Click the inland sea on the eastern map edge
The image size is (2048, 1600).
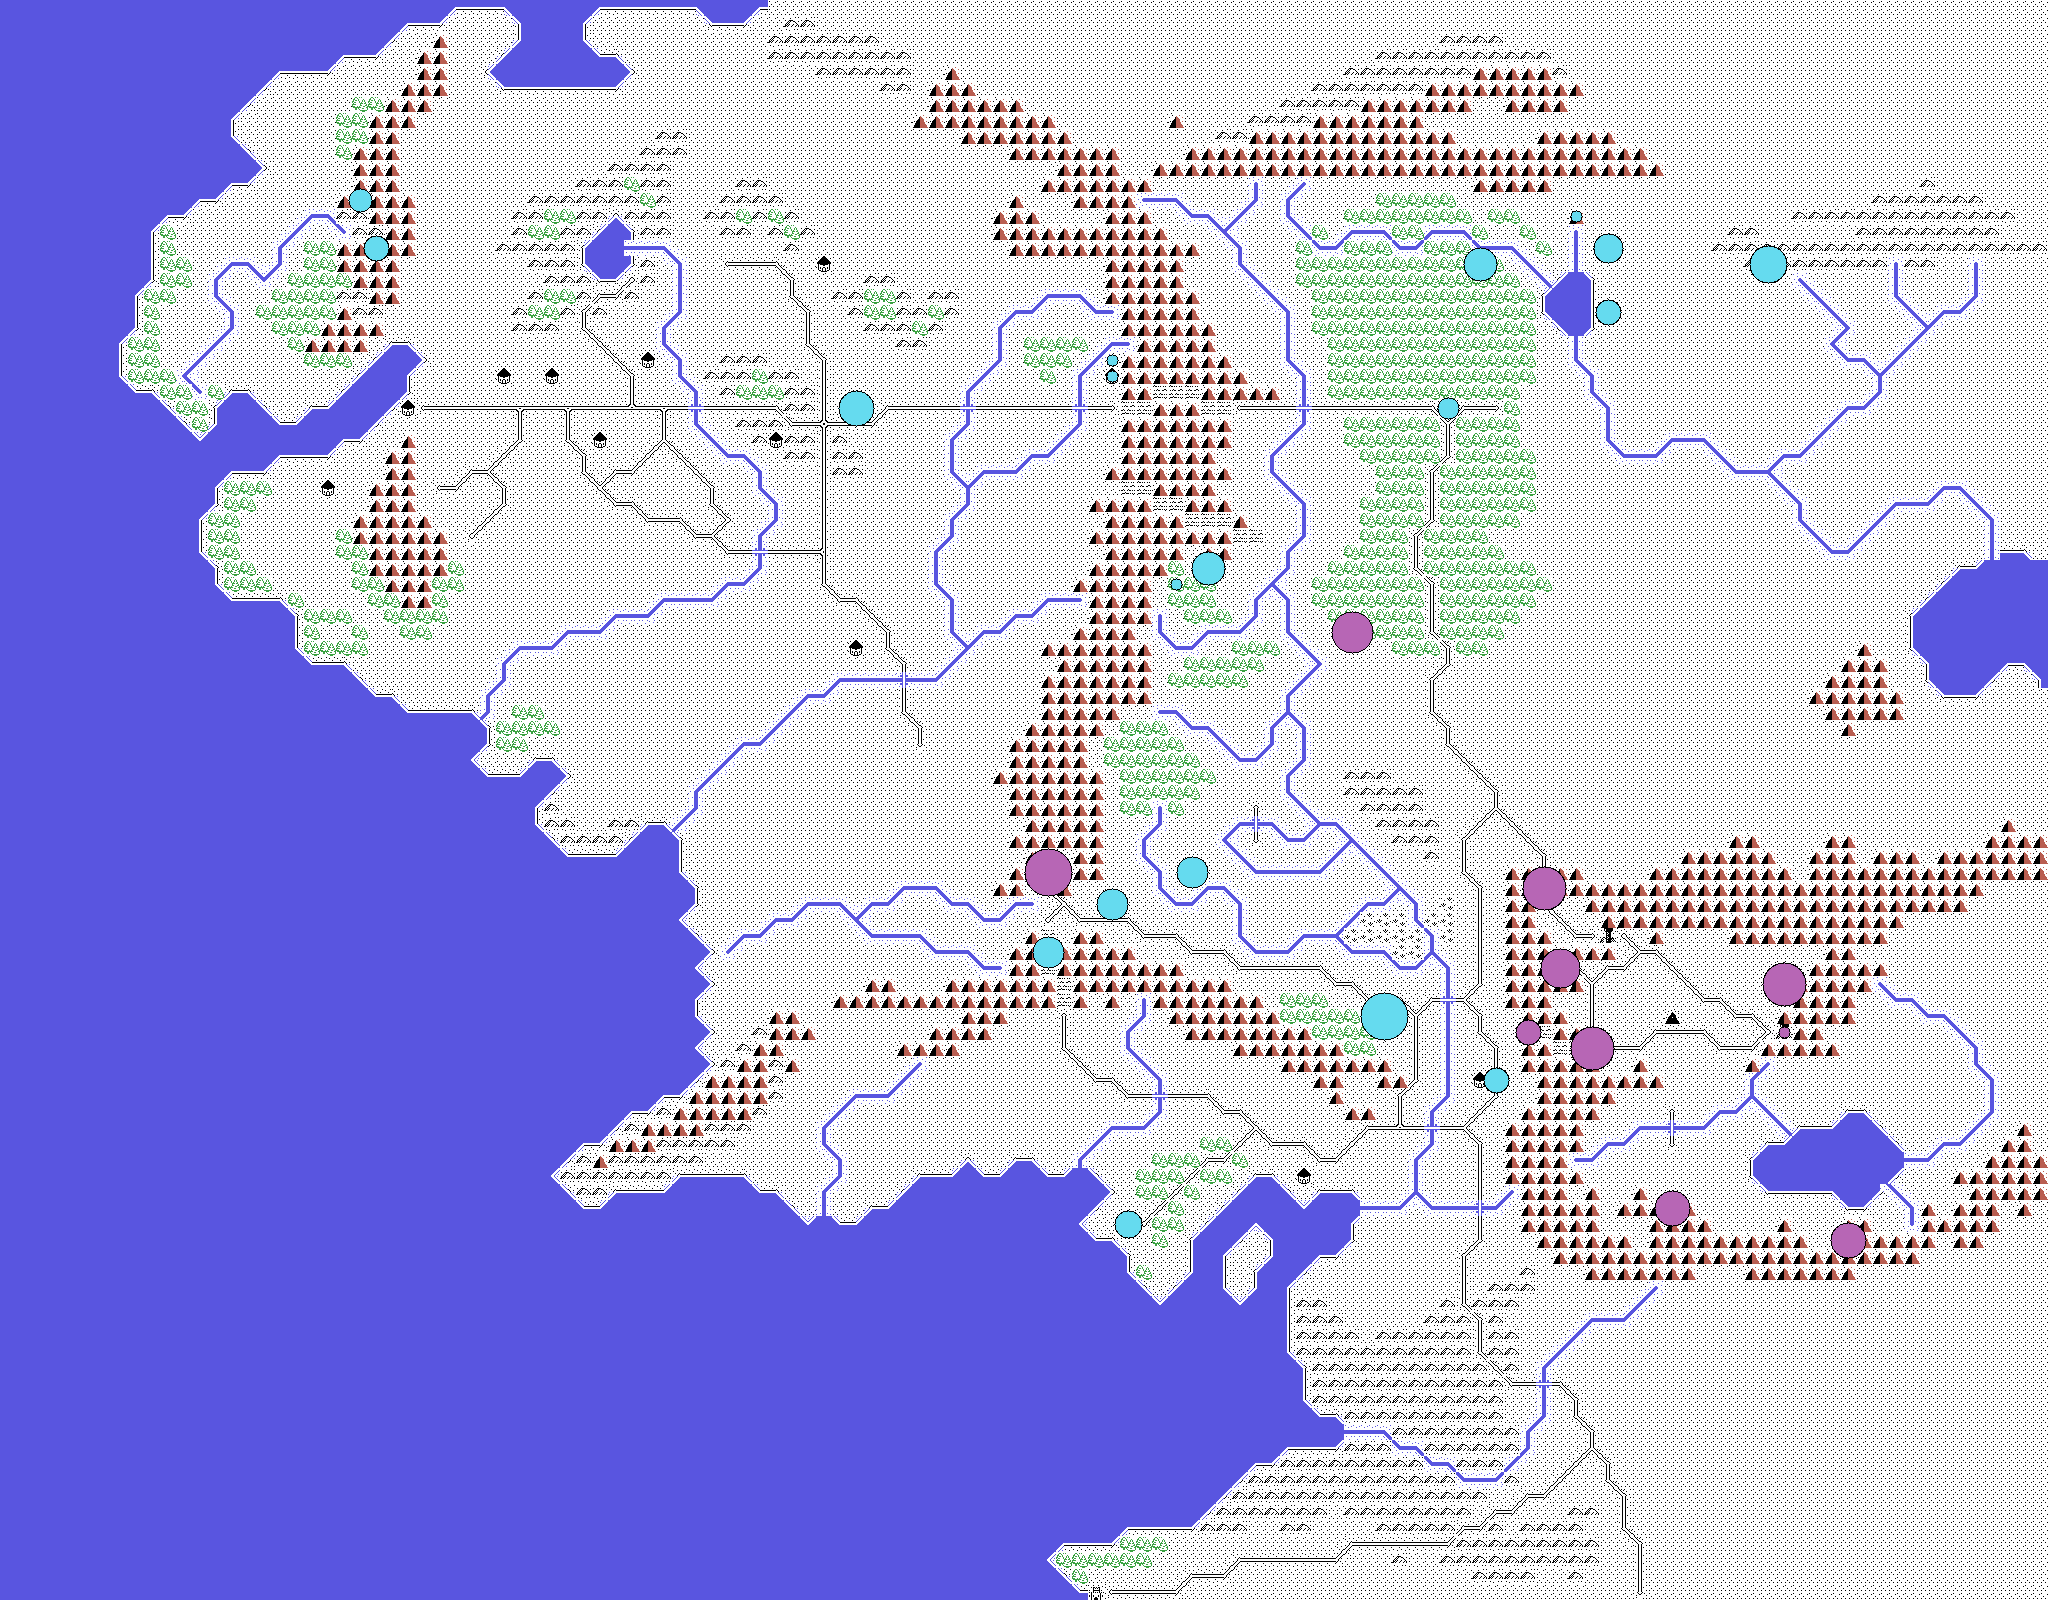[x=1980, y=624]
